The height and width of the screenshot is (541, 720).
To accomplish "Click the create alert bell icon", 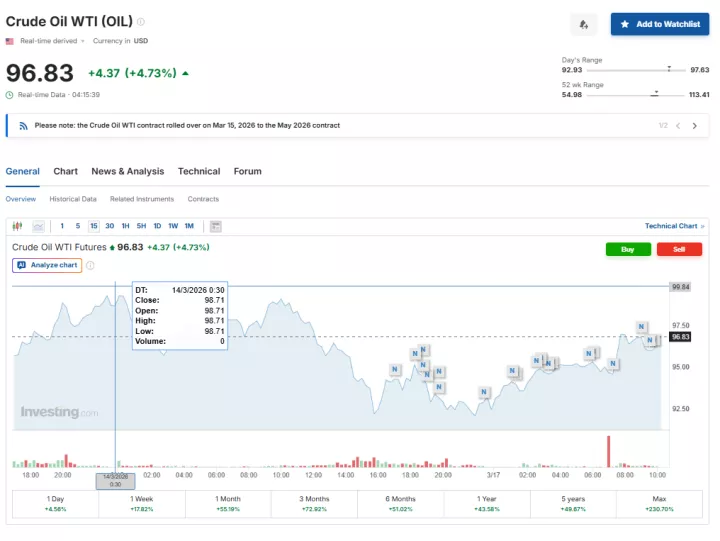I will pyautogui.click(x=583, y=24).
